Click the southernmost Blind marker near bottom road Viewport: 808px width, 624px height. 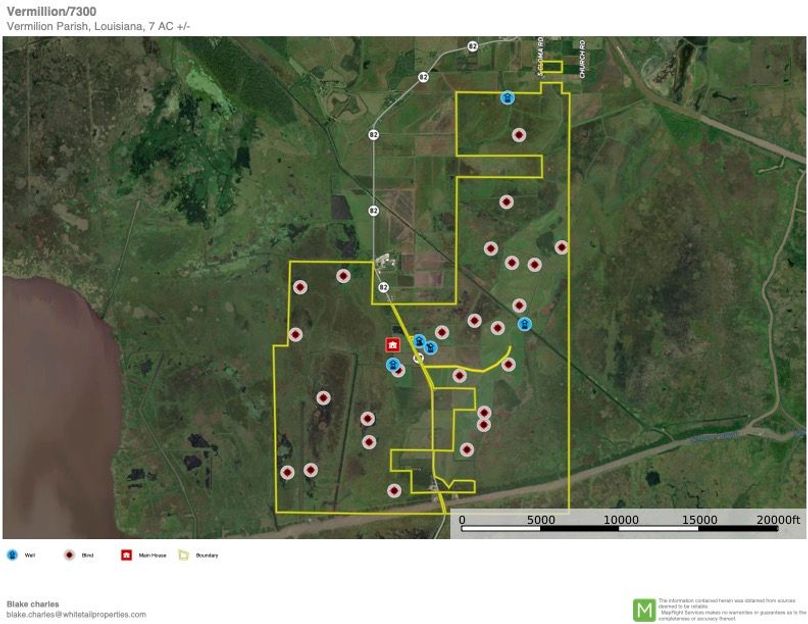[394, 490]
